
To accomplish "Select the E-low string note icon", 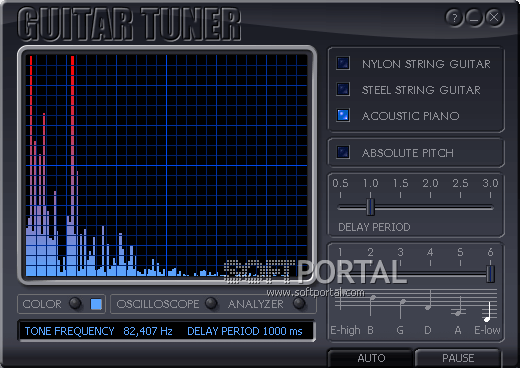I will point(489,312).
